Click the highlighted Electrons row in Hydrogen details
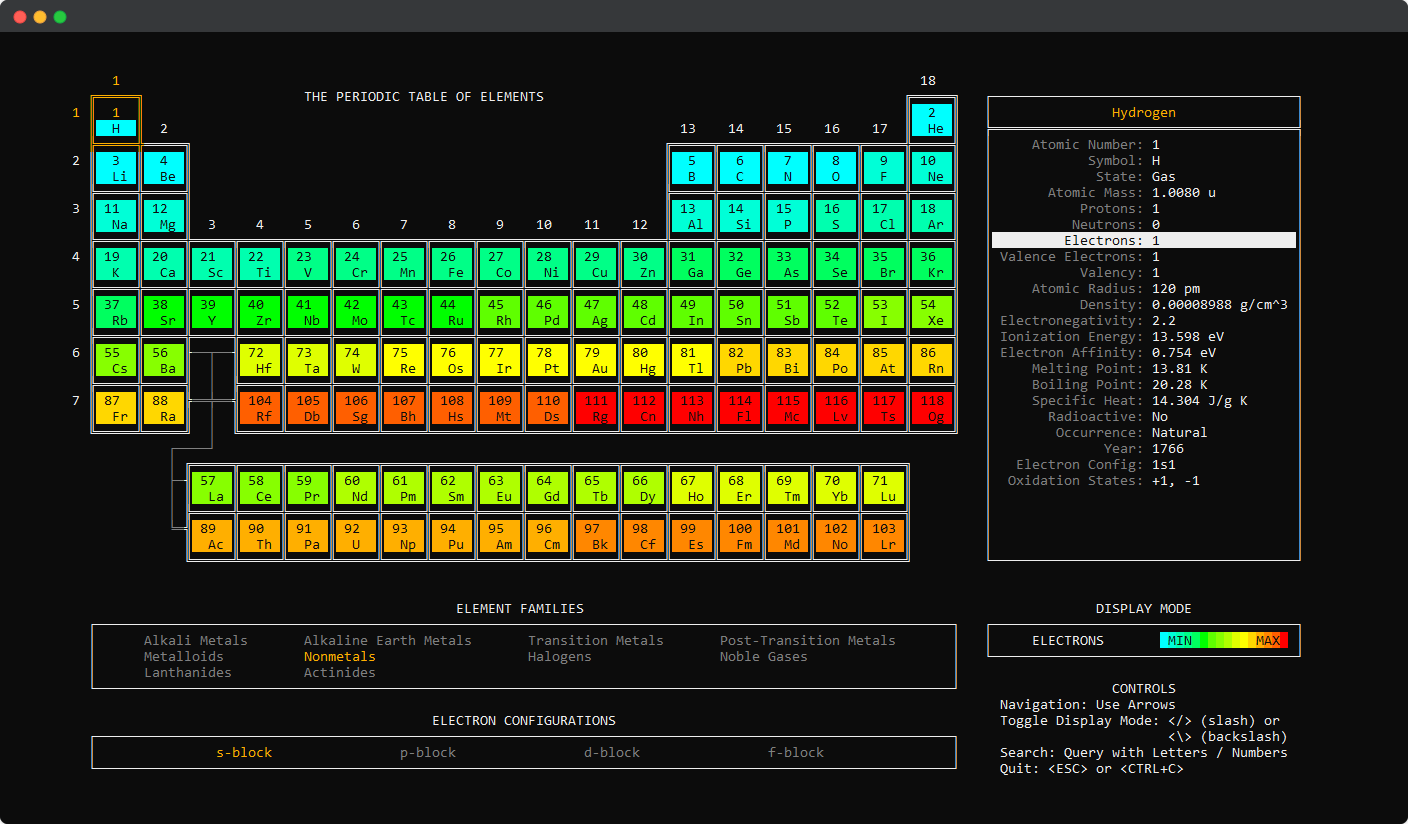Image resolution: width=1408 pixels, height=824 pixels. (x=1143, y=240)
